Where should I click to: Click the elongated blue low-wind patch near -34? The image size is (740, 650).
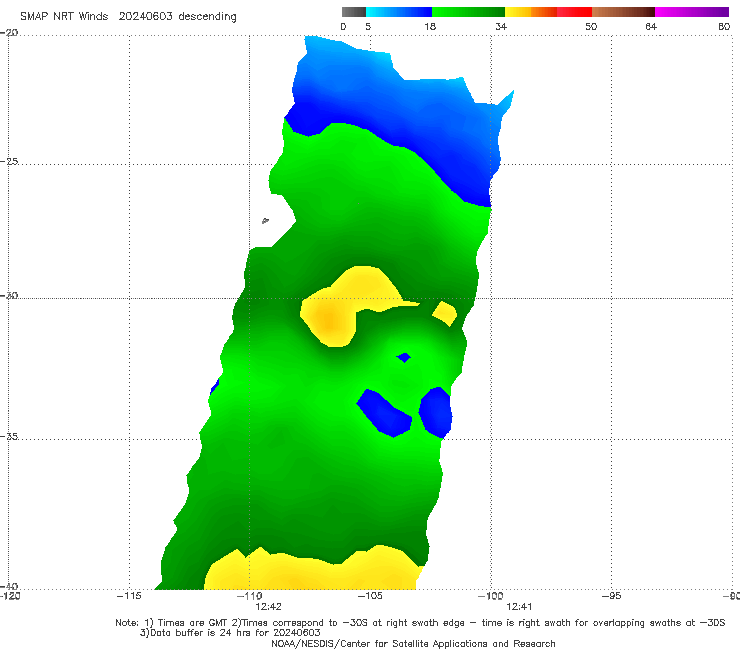(x=385, y=413)
